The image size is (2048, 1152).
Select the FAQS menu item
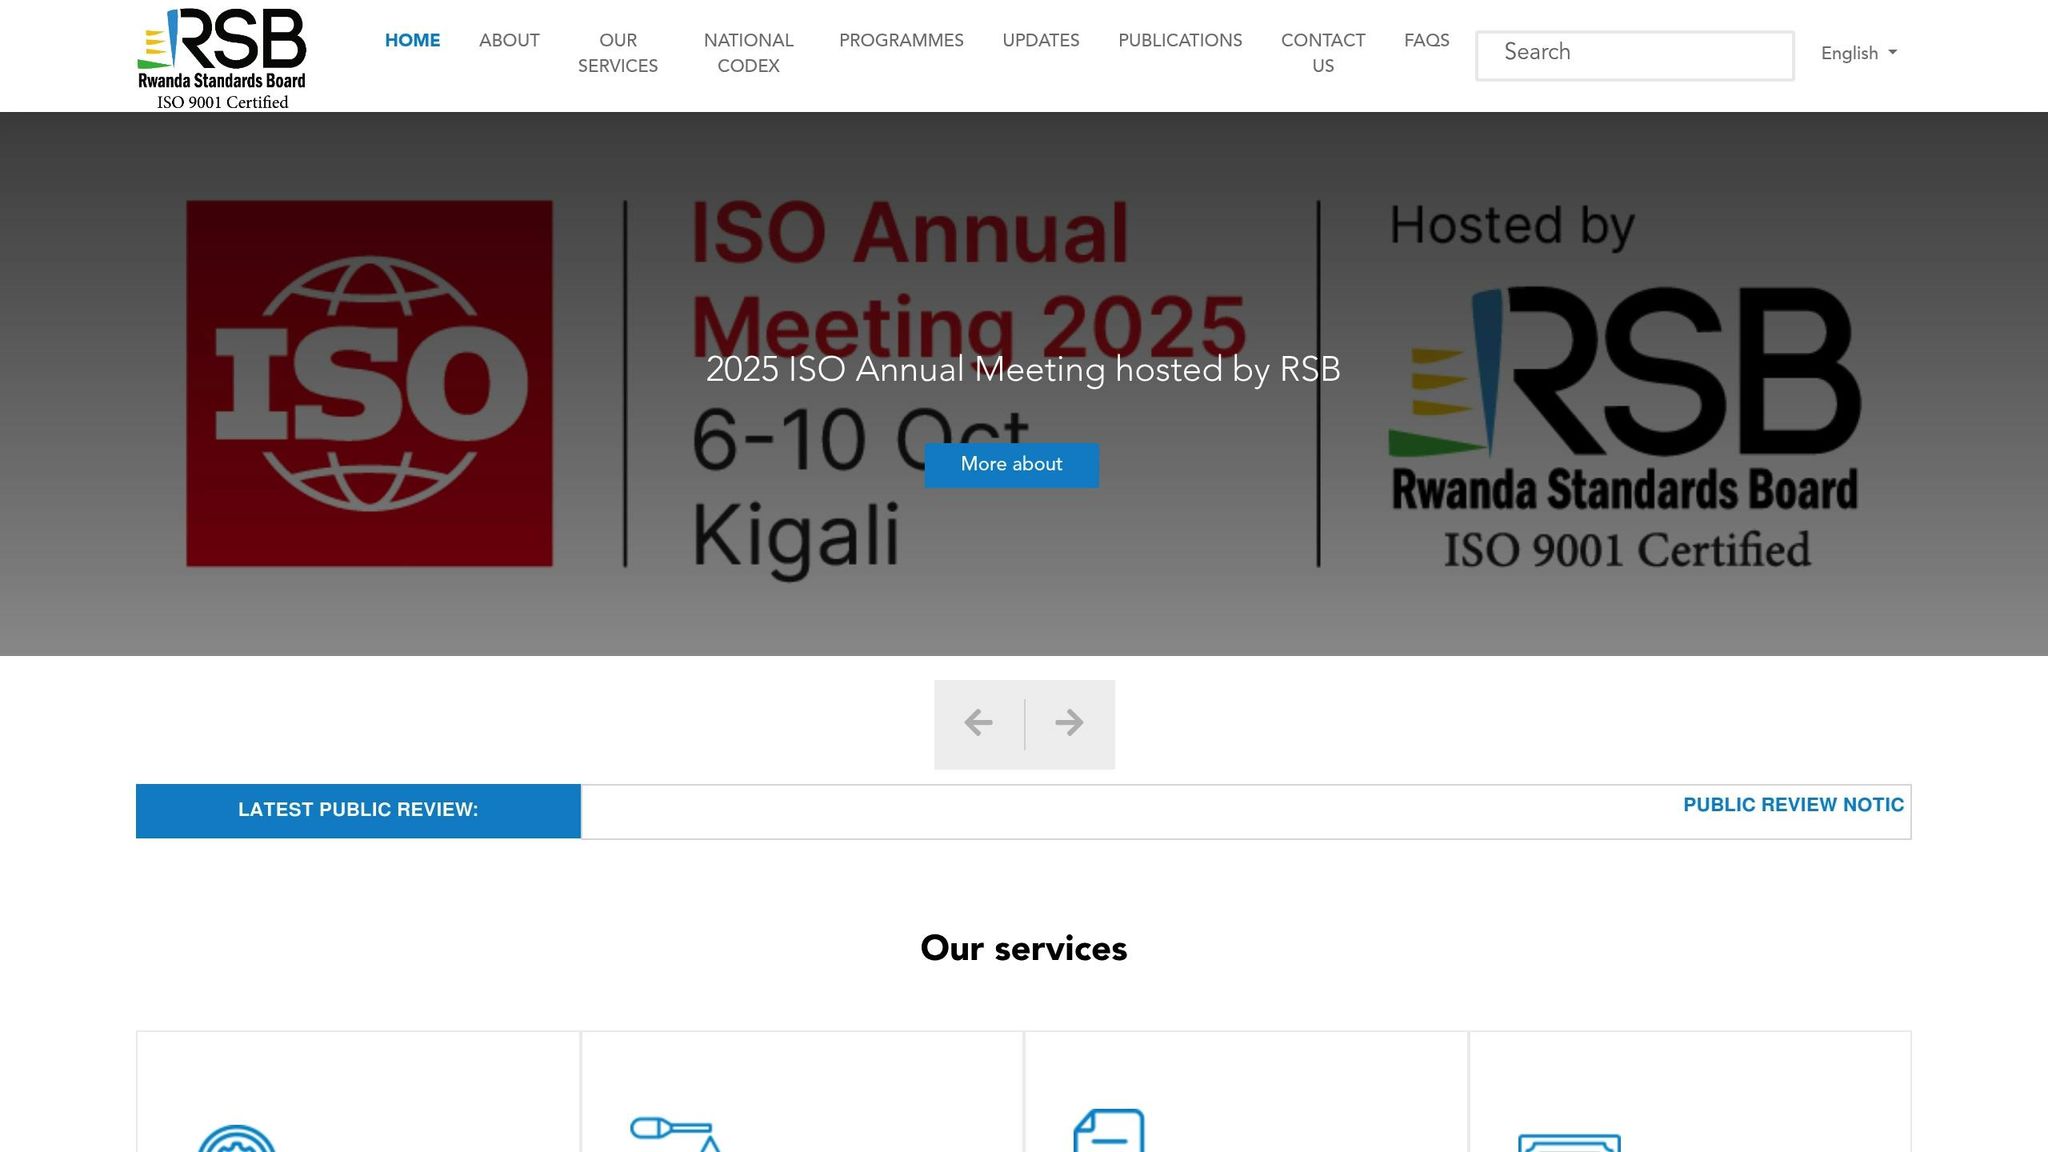pos(1426,41)
